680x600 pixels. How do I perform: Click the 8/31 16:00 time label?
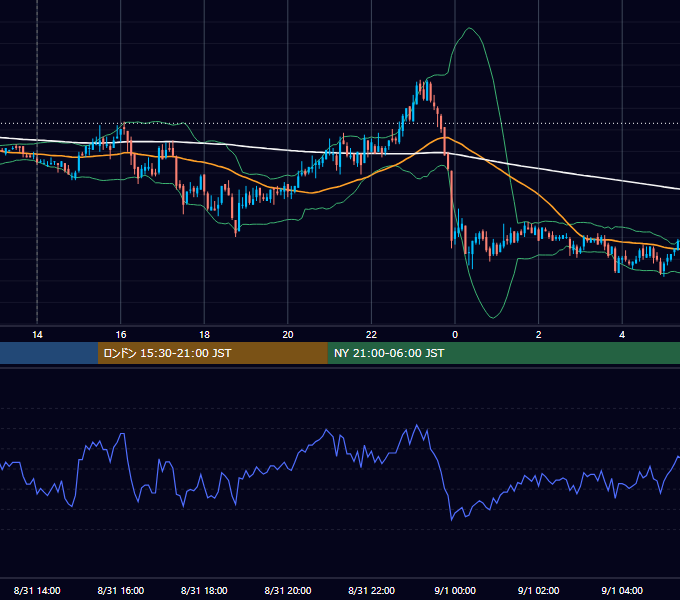tap(121, 590)
